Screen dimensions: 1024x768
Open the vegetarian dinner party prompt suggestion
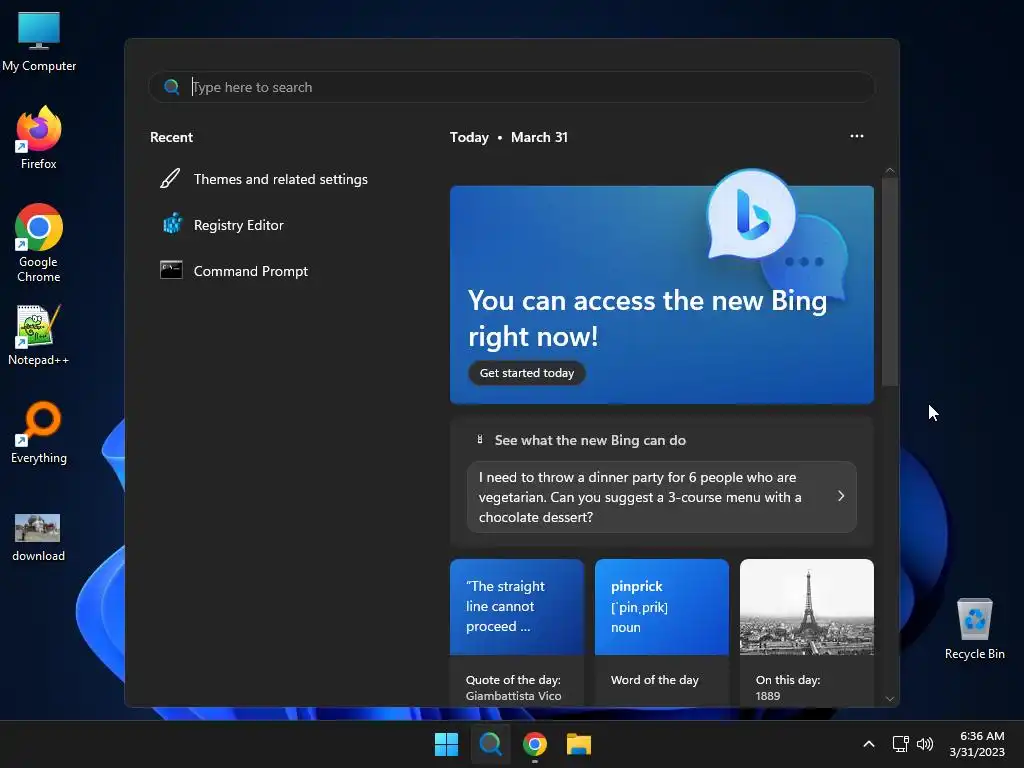coord(662,497)
